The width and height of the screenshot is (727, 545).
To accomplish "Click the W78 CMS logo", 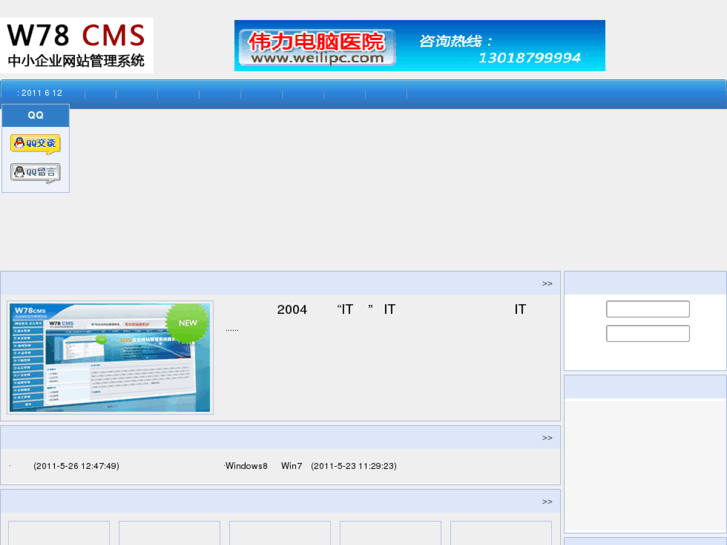I will [x=77, y=45].
